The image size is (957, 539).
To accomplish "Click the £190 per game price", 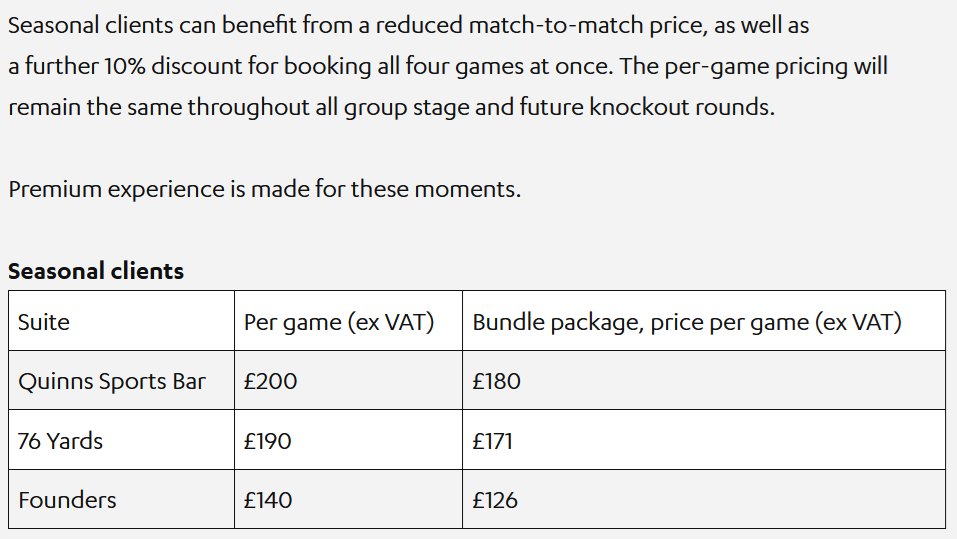I will pyautogui.click(x=267, y=441).
